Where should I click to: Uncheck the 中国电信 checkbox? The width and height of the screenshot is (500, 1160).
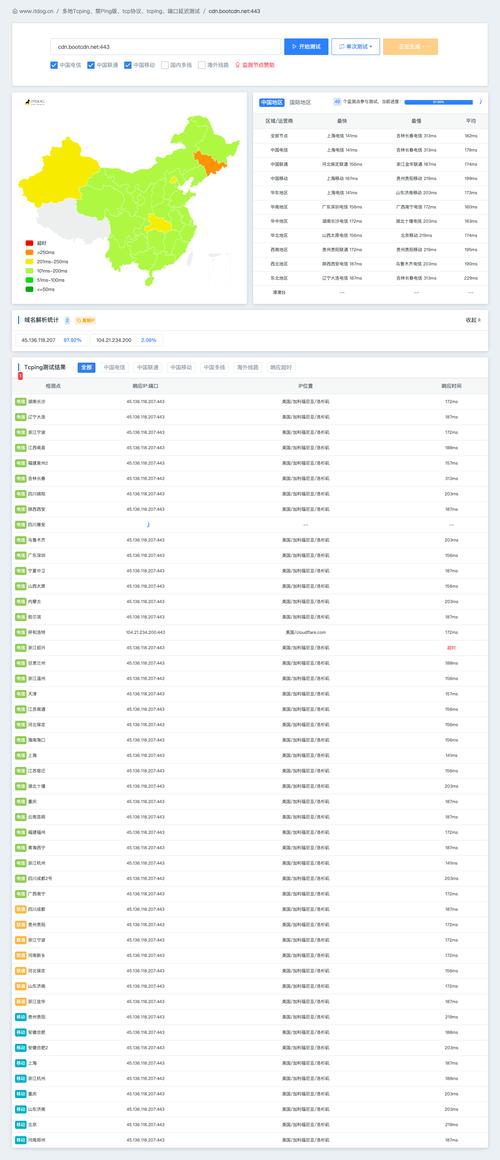pyautogui.click(x=54, y=65)
